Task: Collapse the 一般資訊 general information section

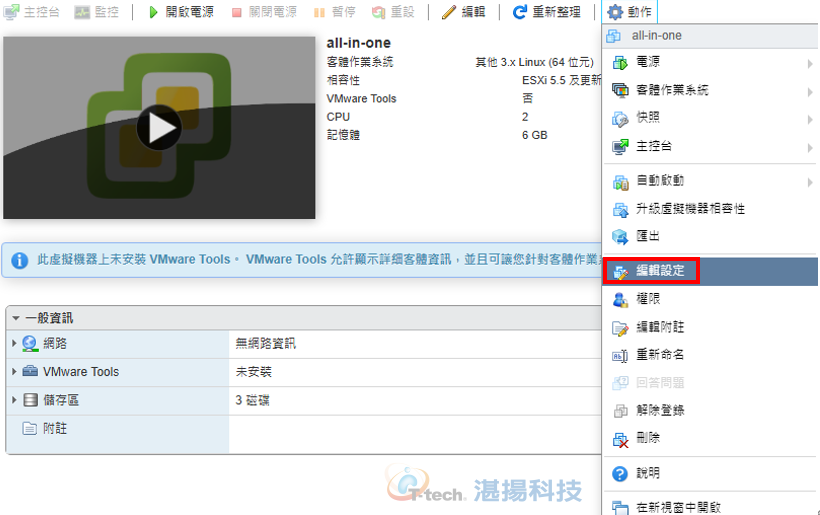Action: 16,318
